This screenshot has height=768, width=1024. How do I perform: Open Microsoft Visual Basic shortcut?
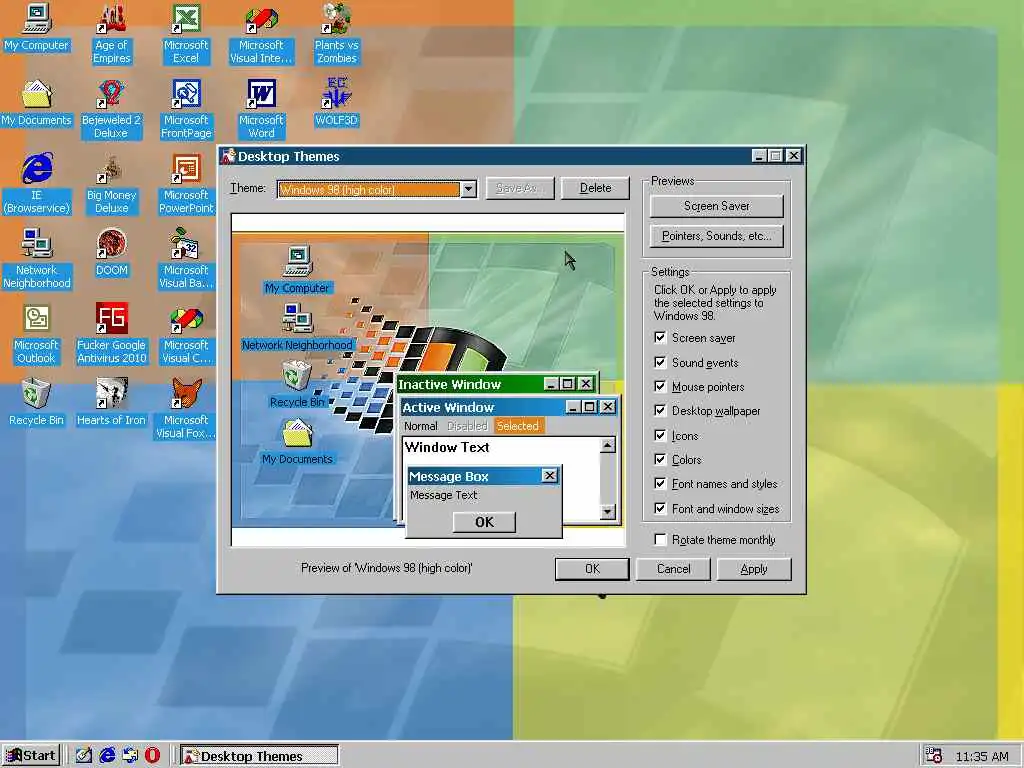(x=186, y=258)
